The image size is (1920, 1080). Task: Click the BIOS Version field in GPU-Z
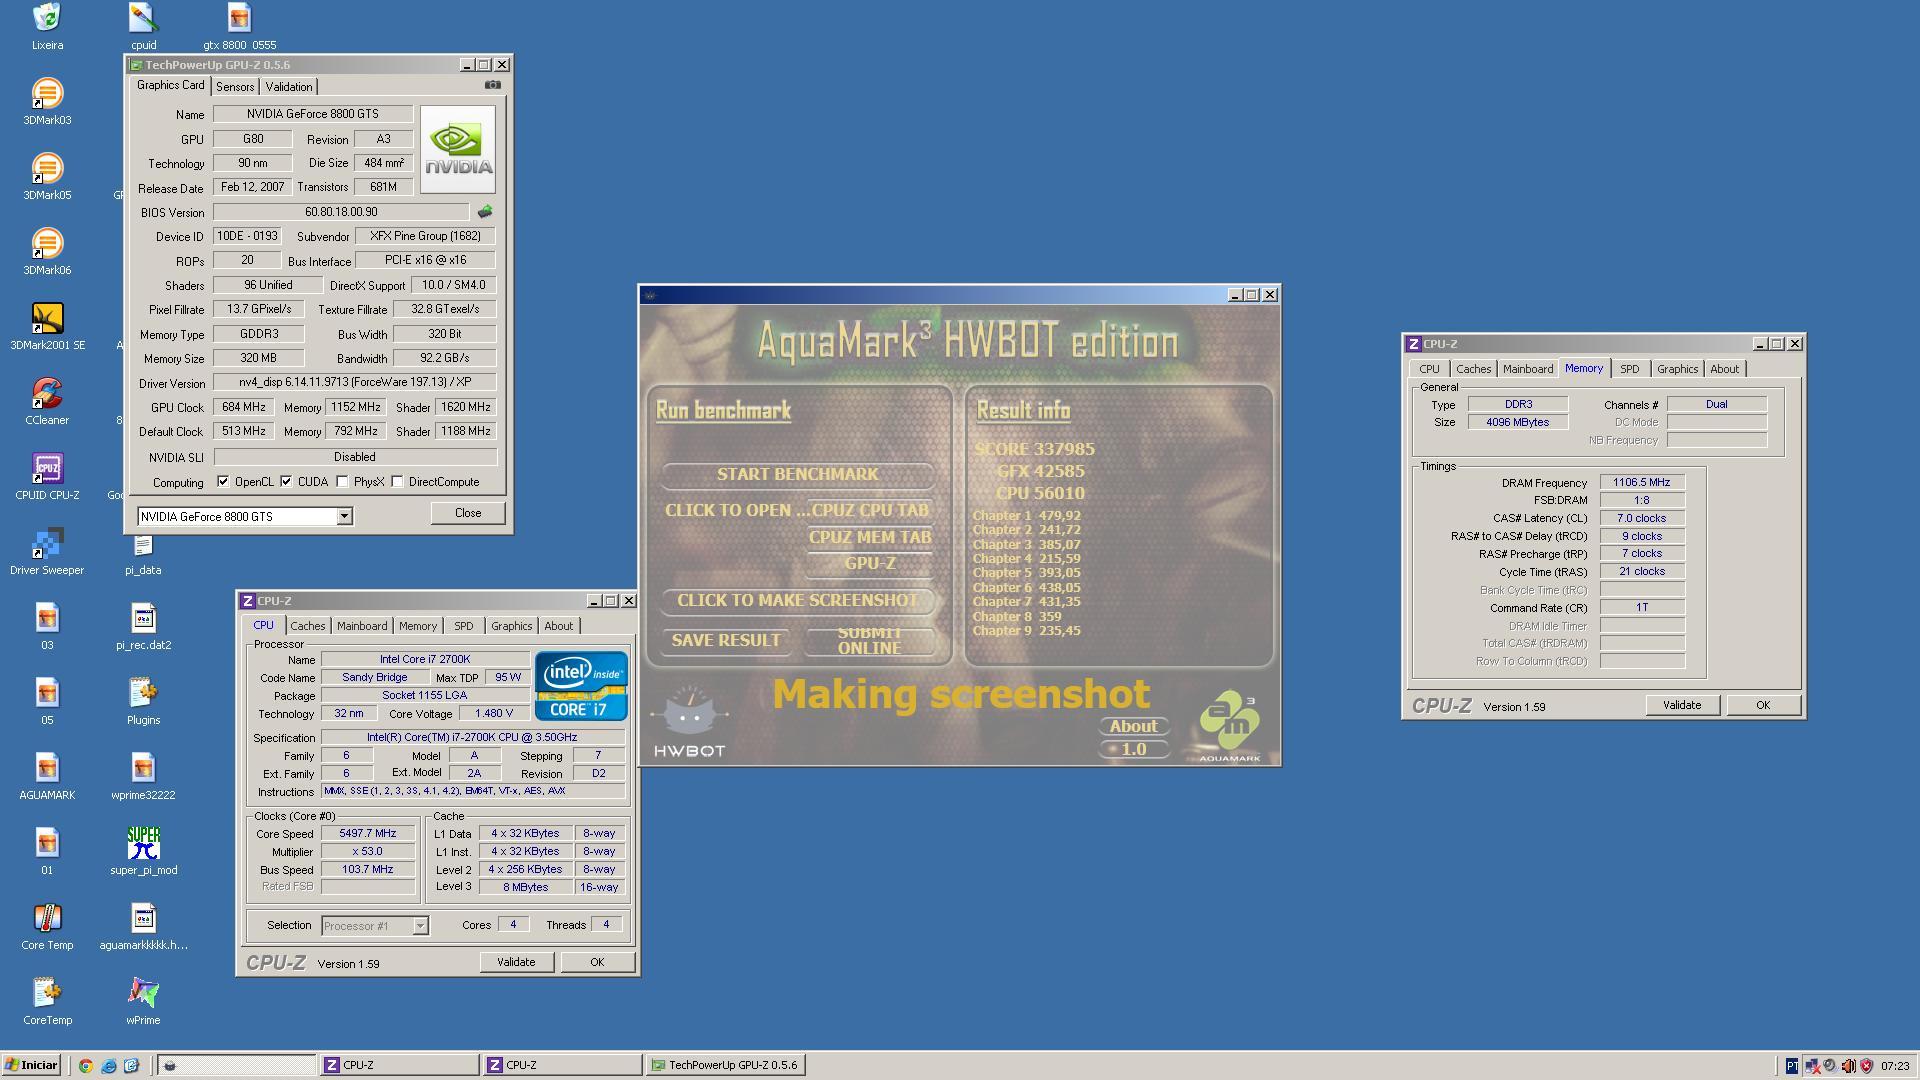click(341, 212)
